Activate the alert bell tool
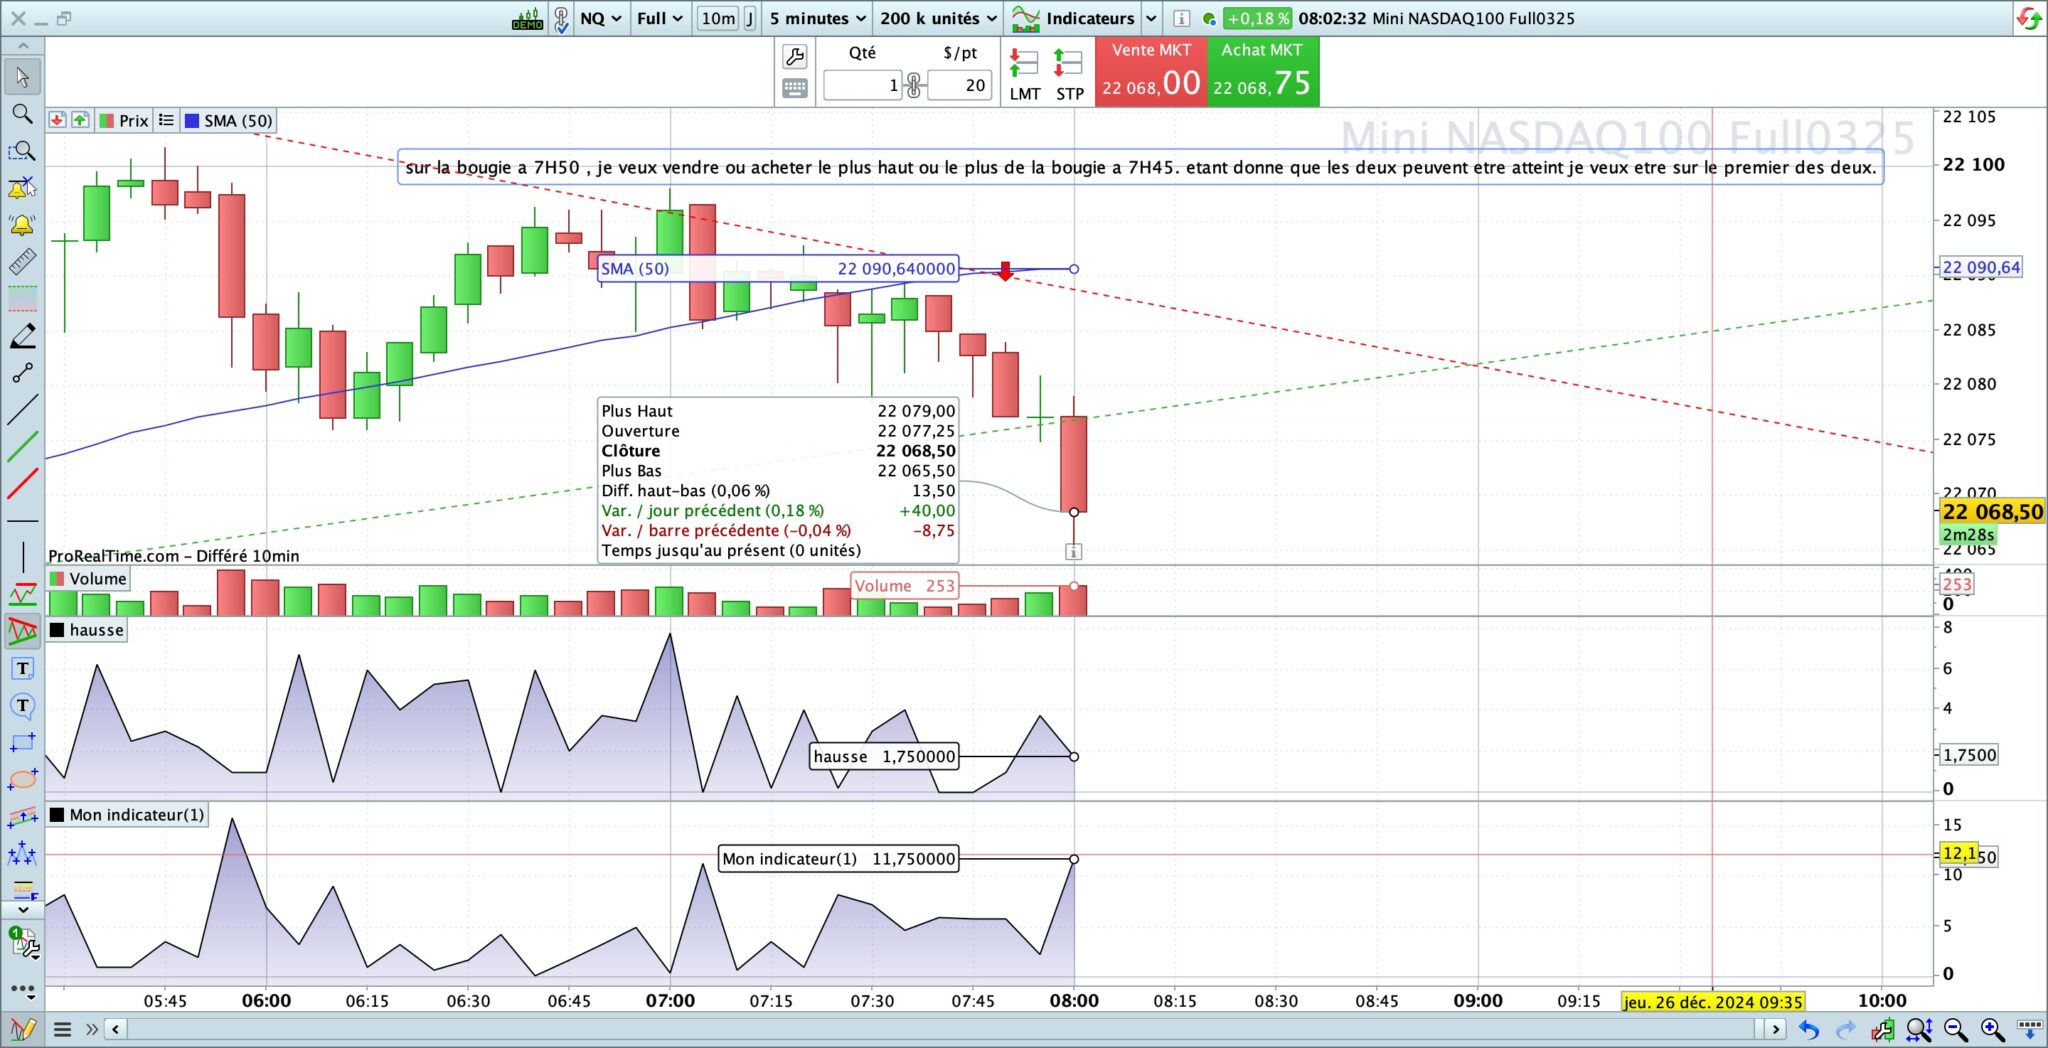Viewport: 2048px width, 1048px height. 22,225
